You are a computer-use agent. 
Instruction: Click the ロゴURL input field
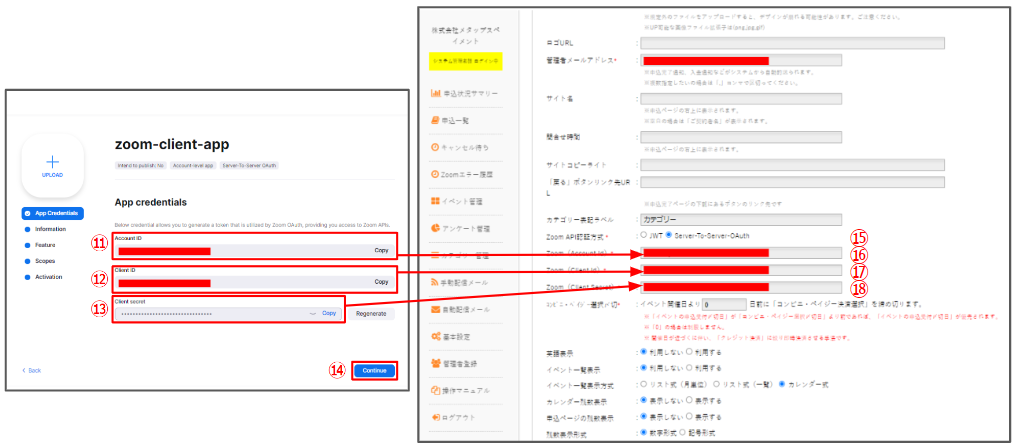[792, 43]
